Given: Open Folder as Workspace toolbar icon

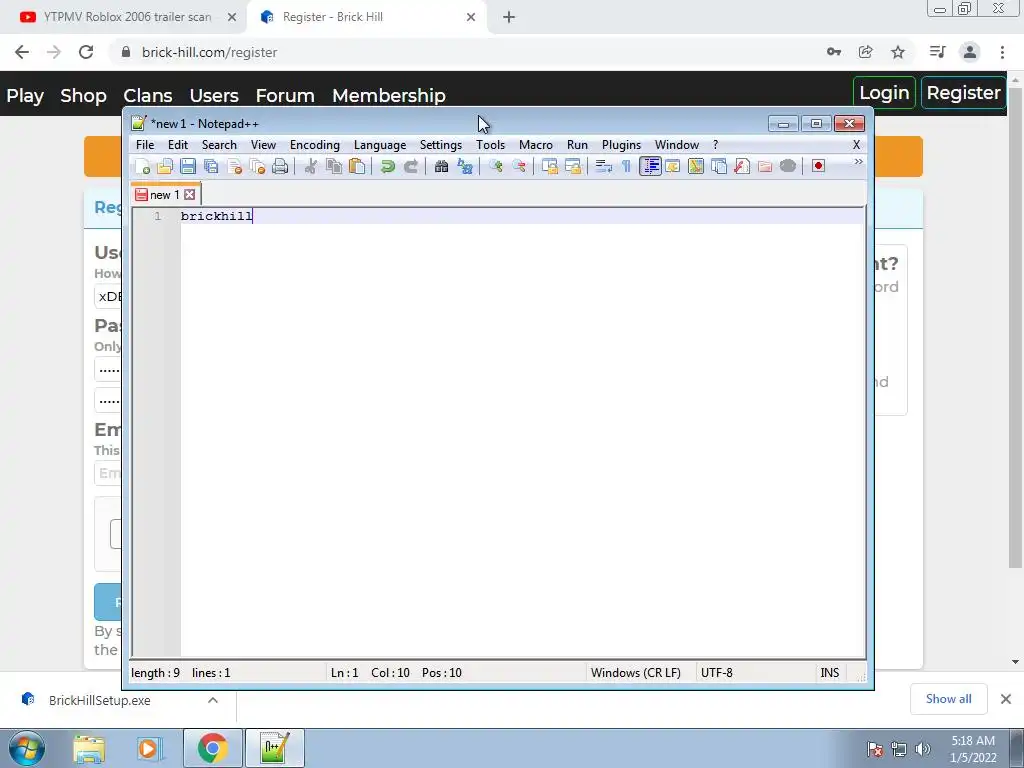Looking at the screenshot, I should 765,166.
